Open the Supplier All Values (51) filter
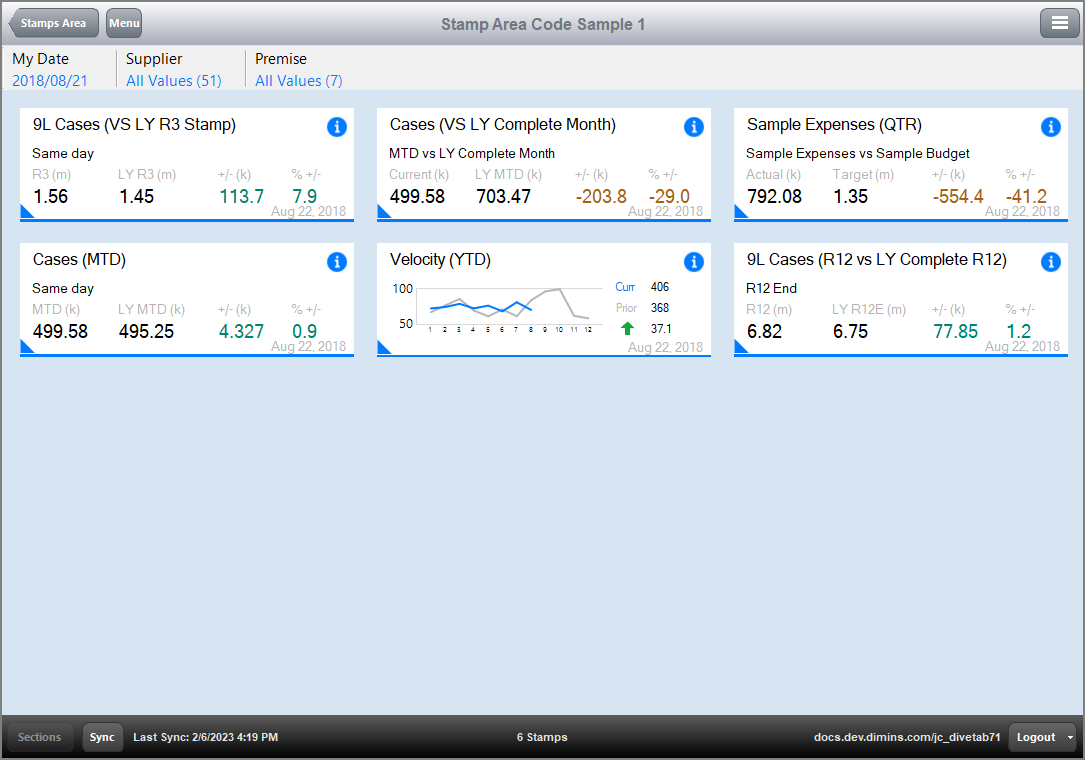Image resolution: width=1085 pixels, height=760 pixels. pos(174,81)
